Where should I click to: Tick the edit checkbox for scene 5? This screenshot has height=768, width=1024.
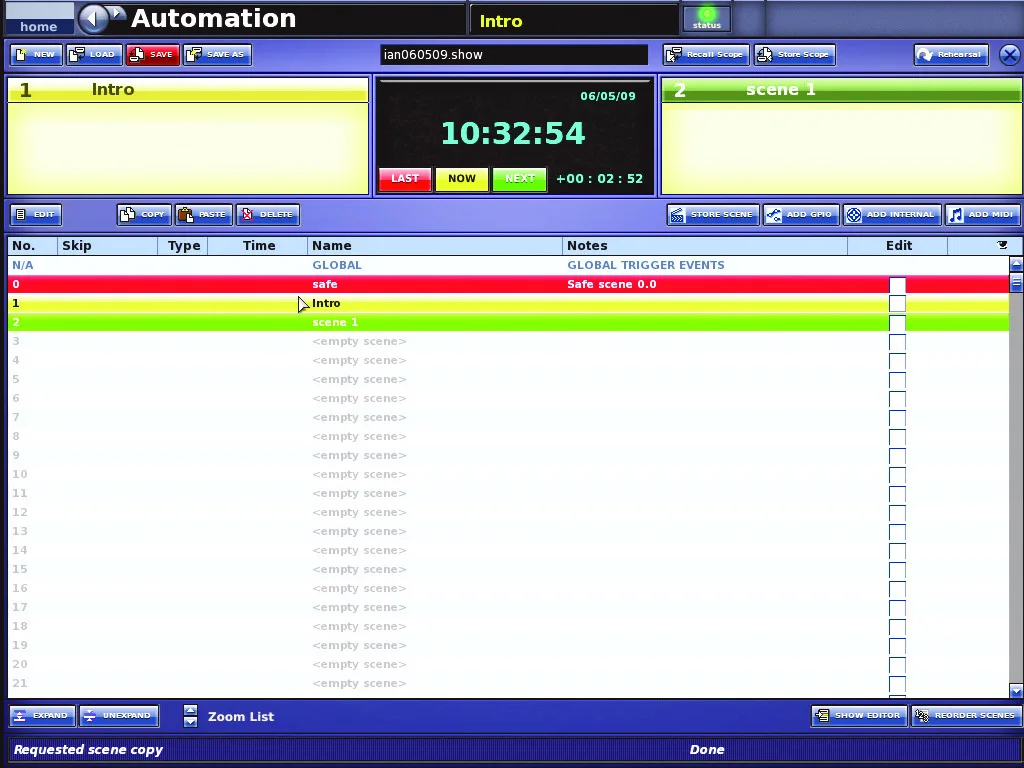coord(897,380)
